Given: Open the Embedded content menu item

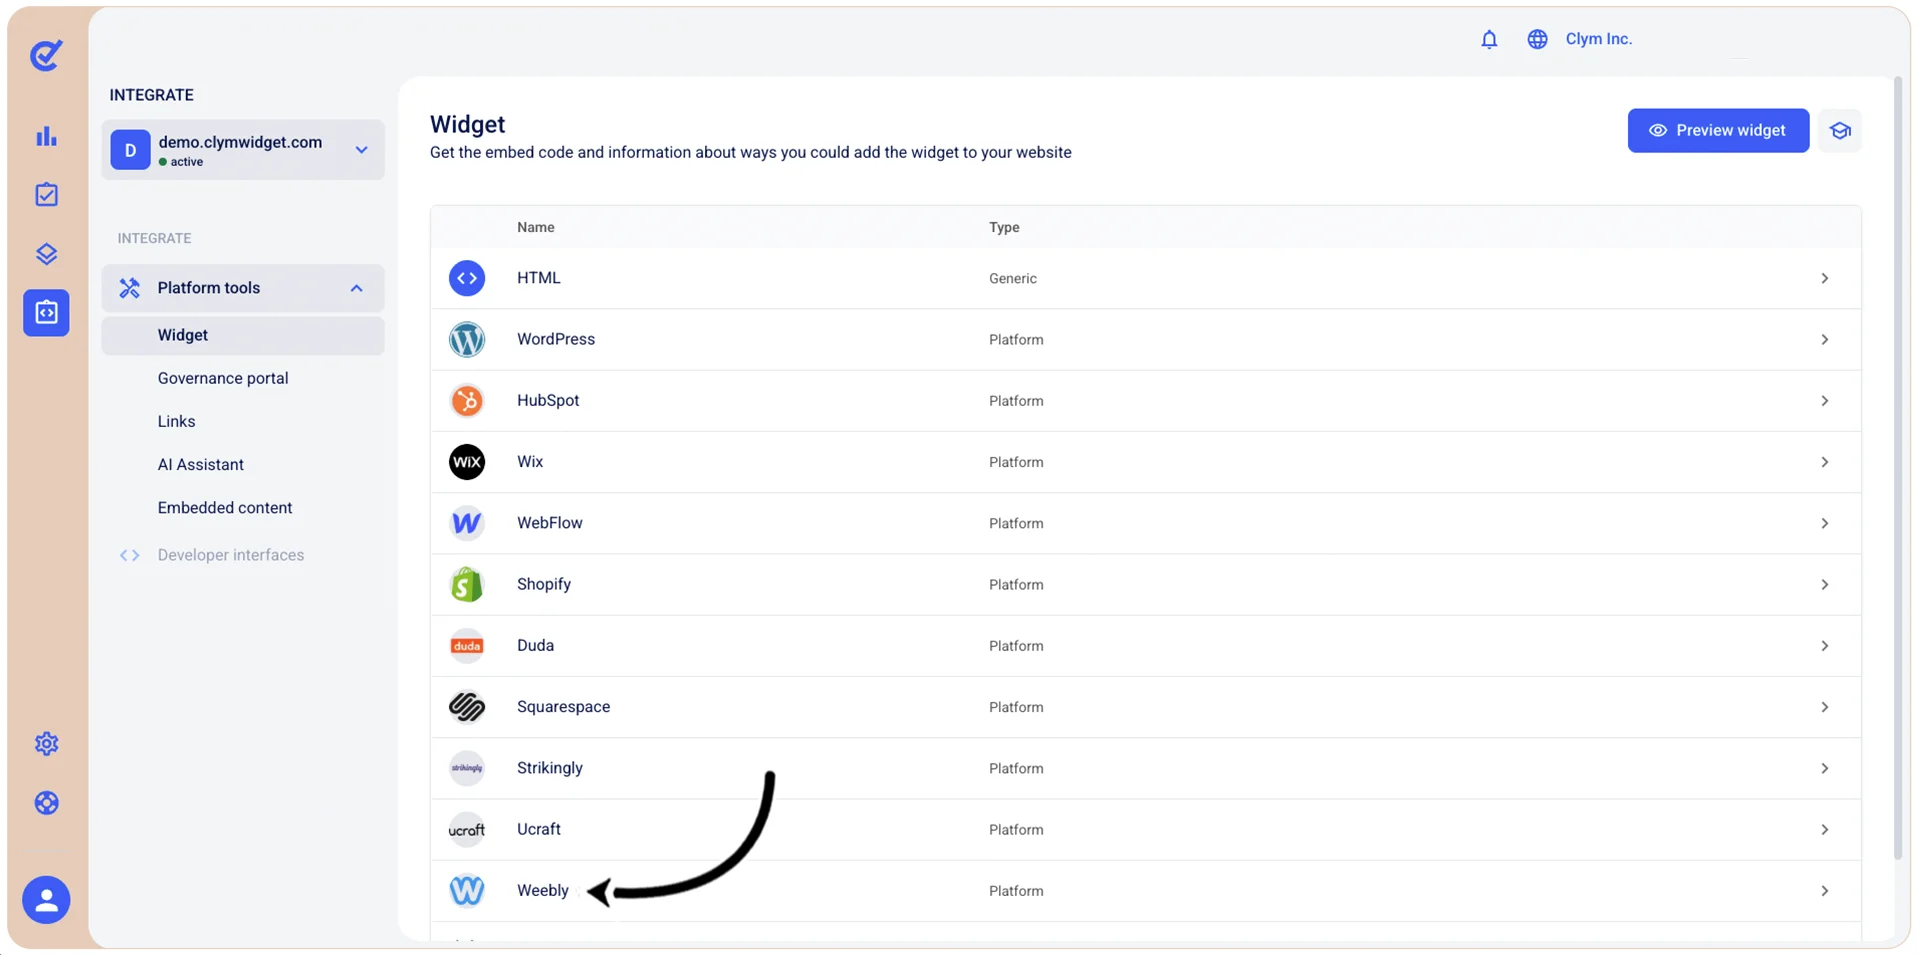Looking at the screenshot, I should (225, 508).
